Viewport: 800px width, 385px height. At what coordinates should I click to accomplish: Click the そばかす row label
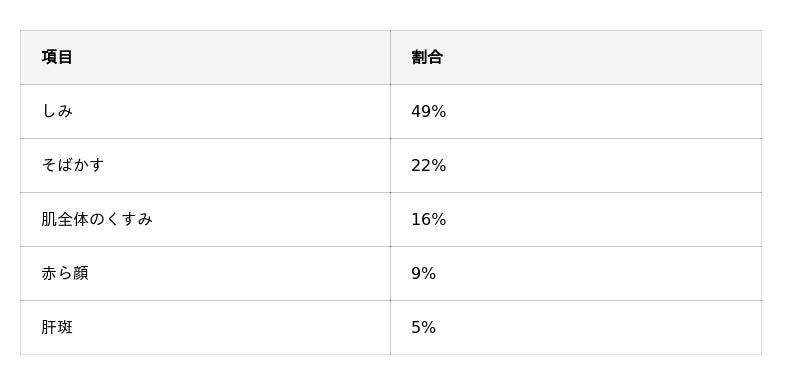click(72, 165)
